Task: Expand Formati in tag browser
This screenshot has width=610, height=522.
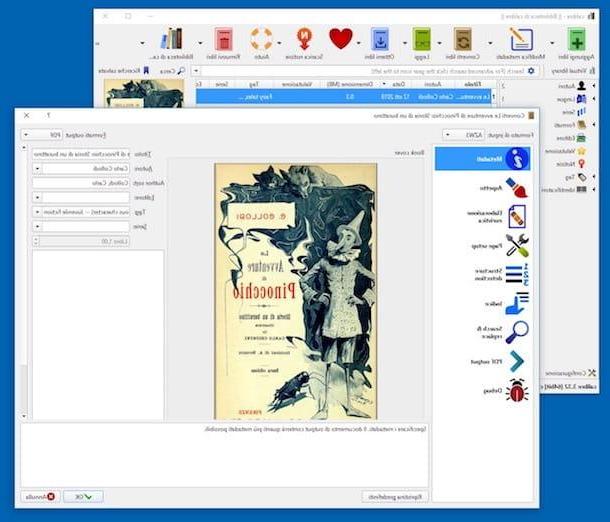Action: (594, 125)
